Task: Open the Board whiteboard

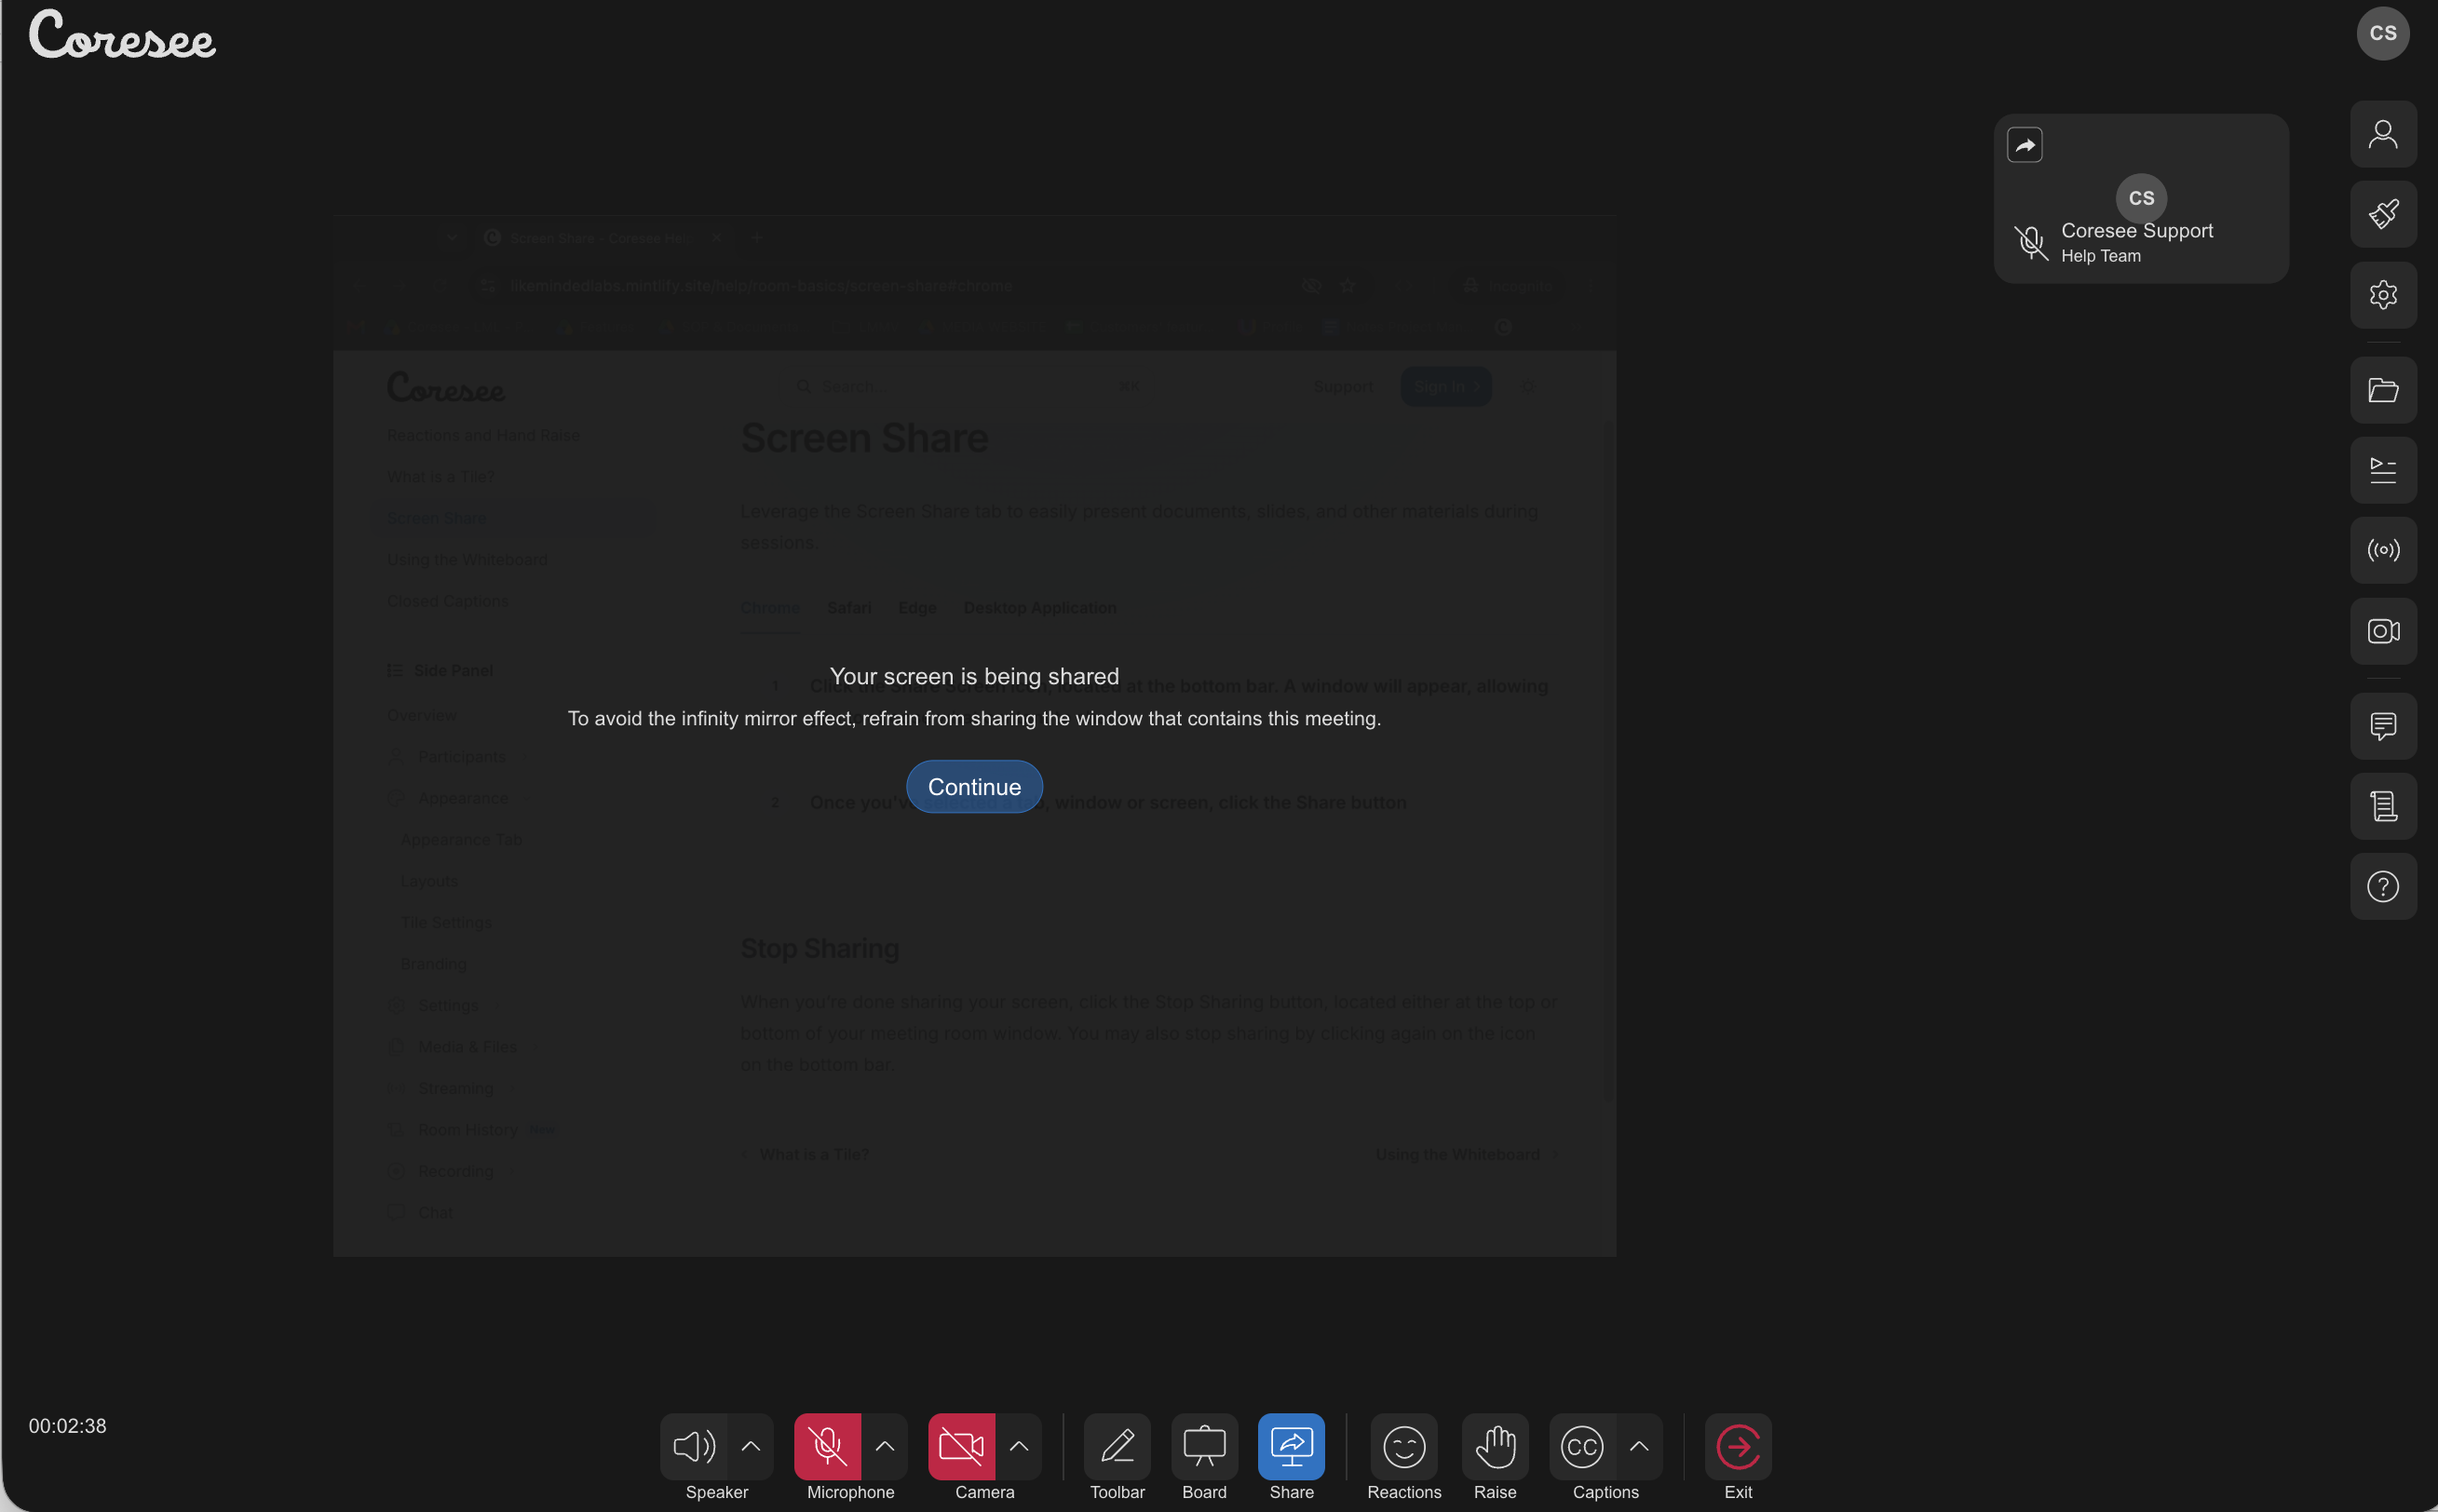Action: (1204, 1446)
